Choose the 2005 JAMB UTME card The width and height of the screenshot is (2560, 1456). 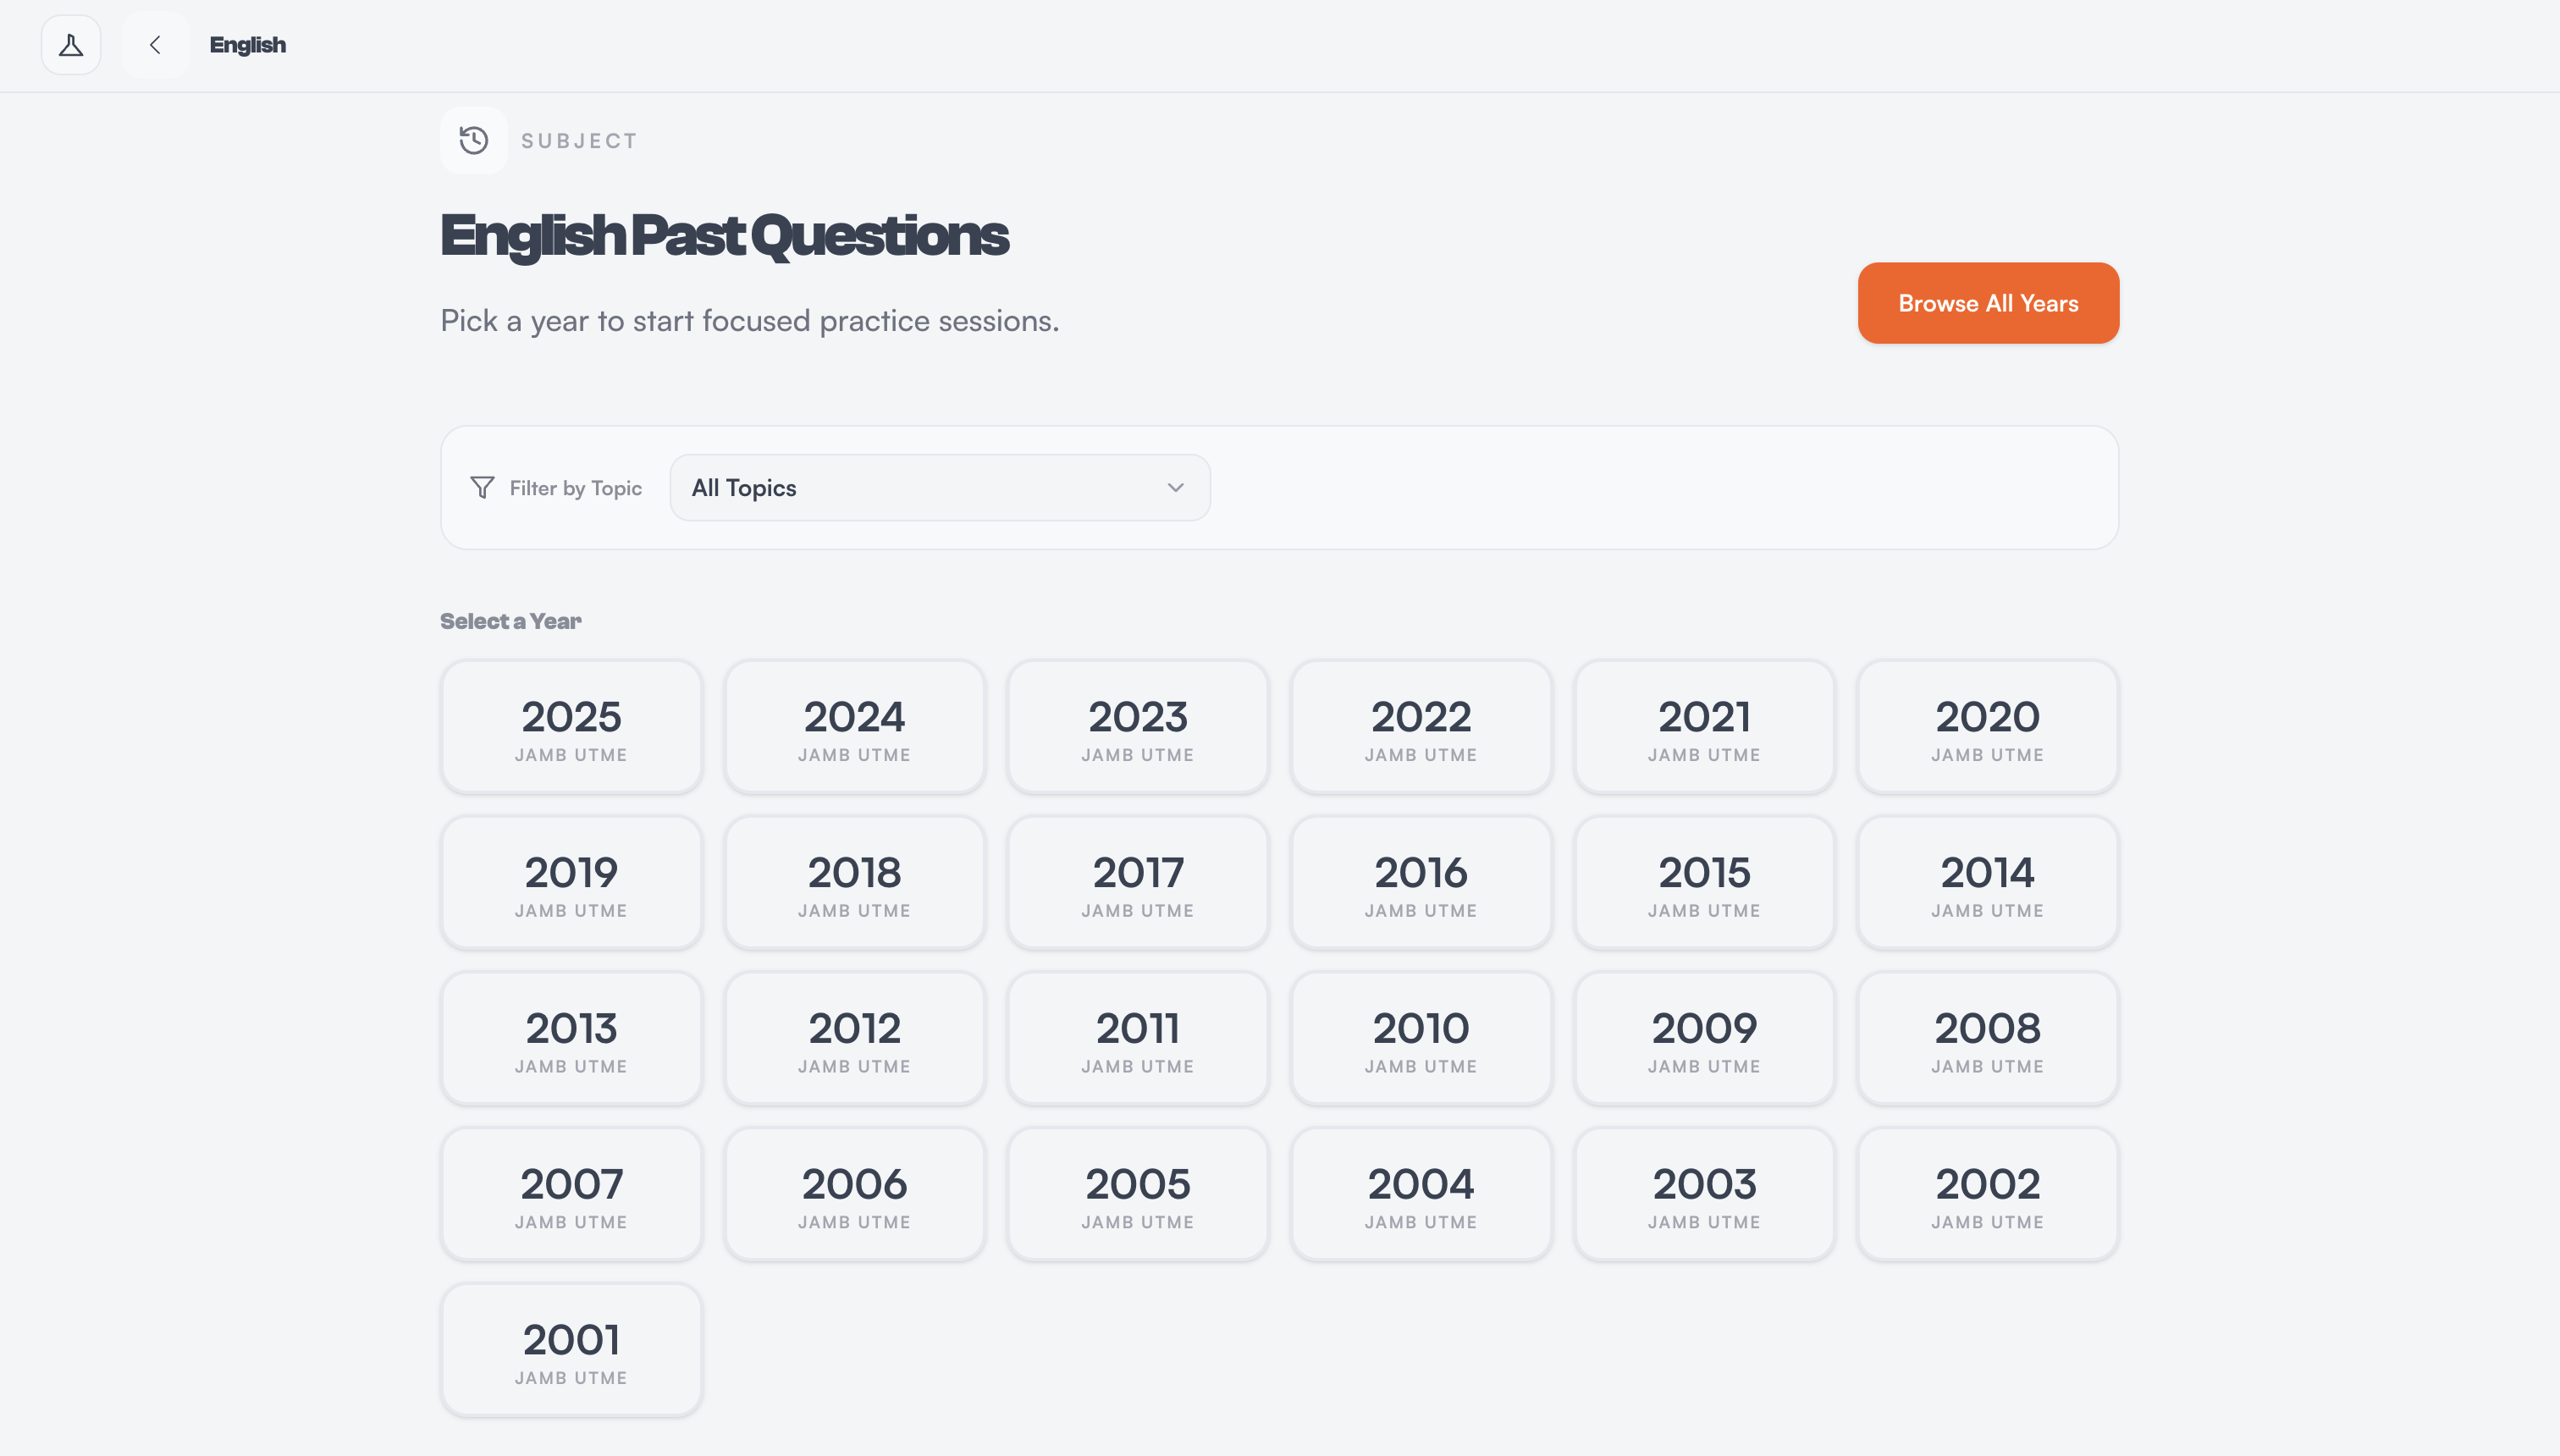click(1138, 1195)
